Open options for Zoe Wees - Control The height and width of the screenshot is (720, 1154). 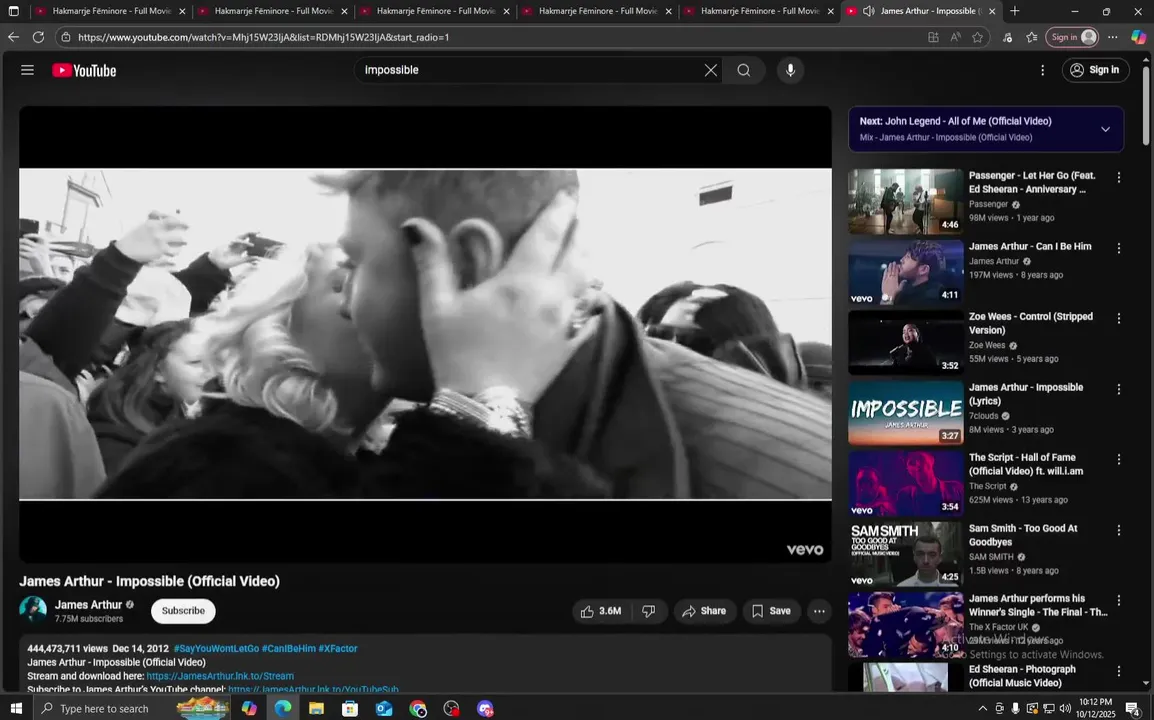pyautogui.click(x=1119, y=319)
